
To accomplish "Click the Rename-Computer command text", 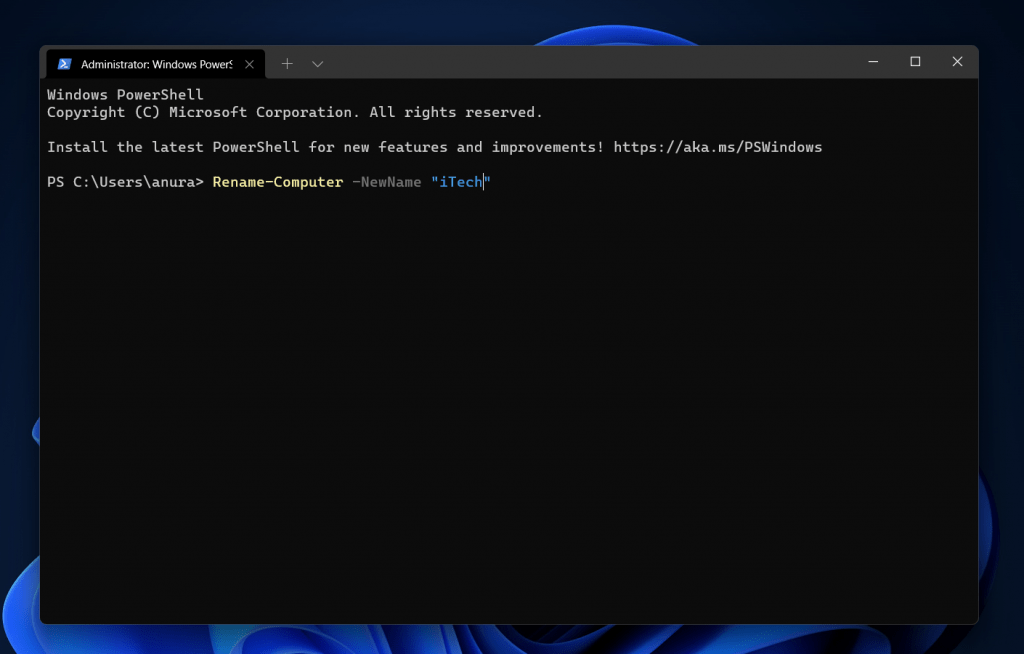I will [x=277, y=182].
